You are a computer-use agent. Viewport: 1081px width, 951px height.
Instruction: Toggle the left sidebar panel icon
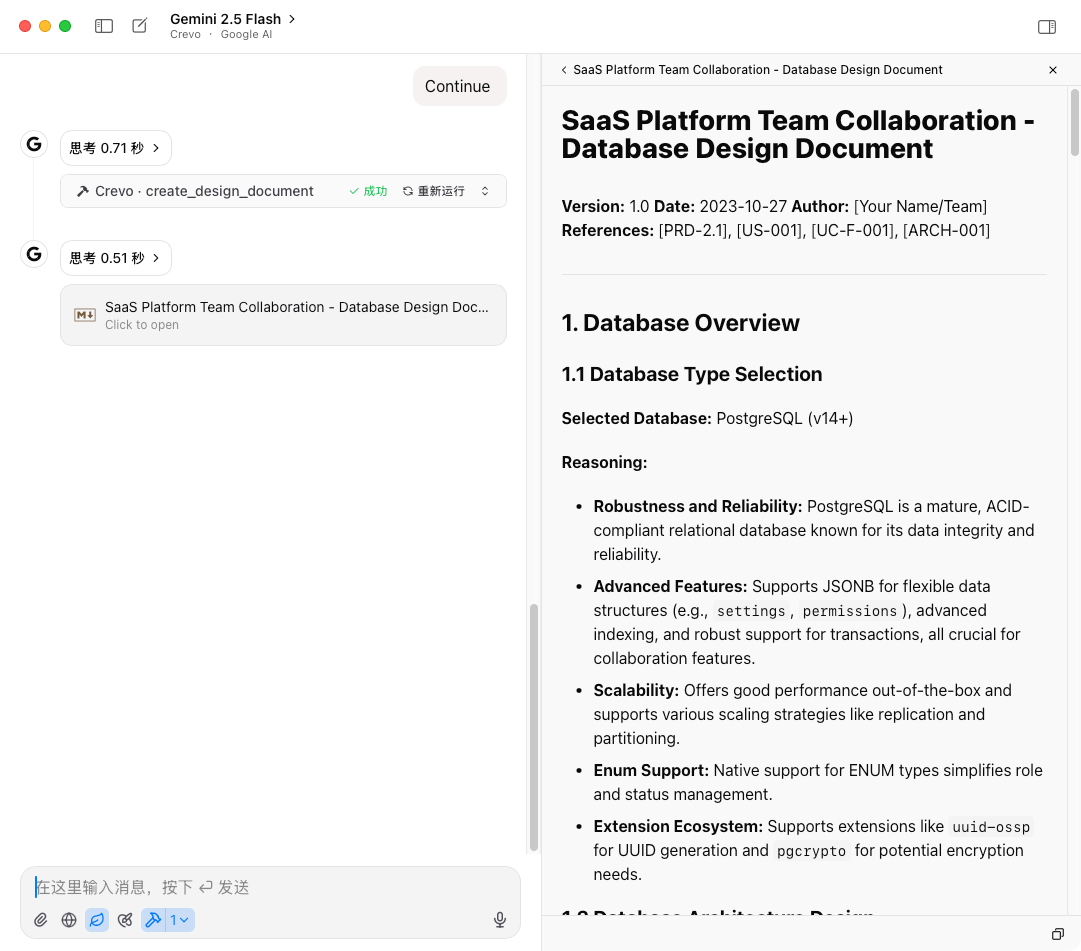click(104, 26)
